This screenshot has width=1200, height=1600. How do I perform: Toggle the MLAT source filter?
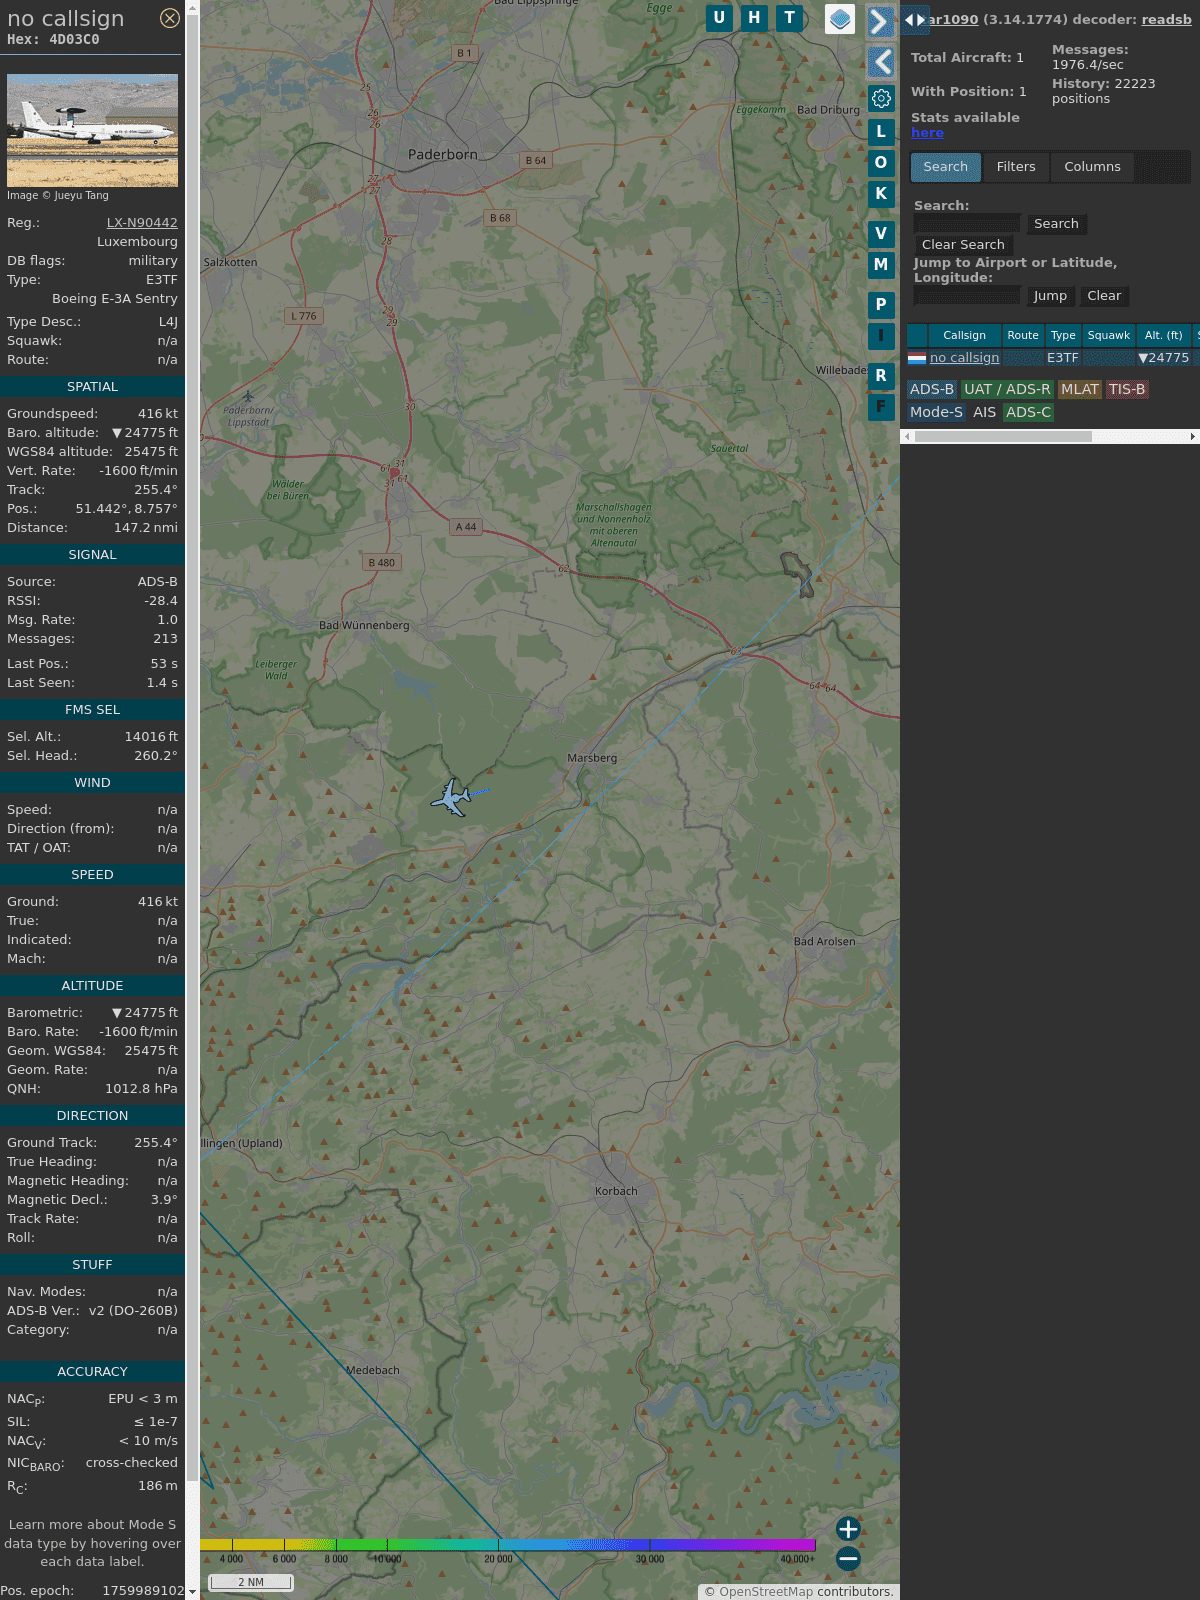coord(1079,389)
